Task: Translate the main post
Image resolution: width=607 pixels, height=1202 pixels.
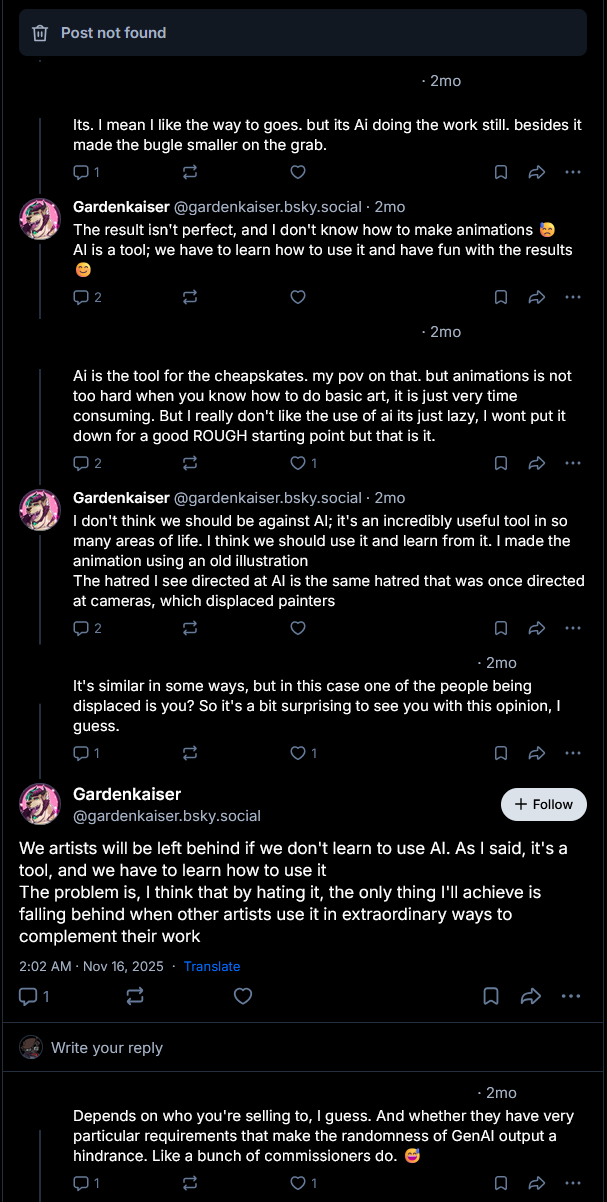Action: pos(212,966)
